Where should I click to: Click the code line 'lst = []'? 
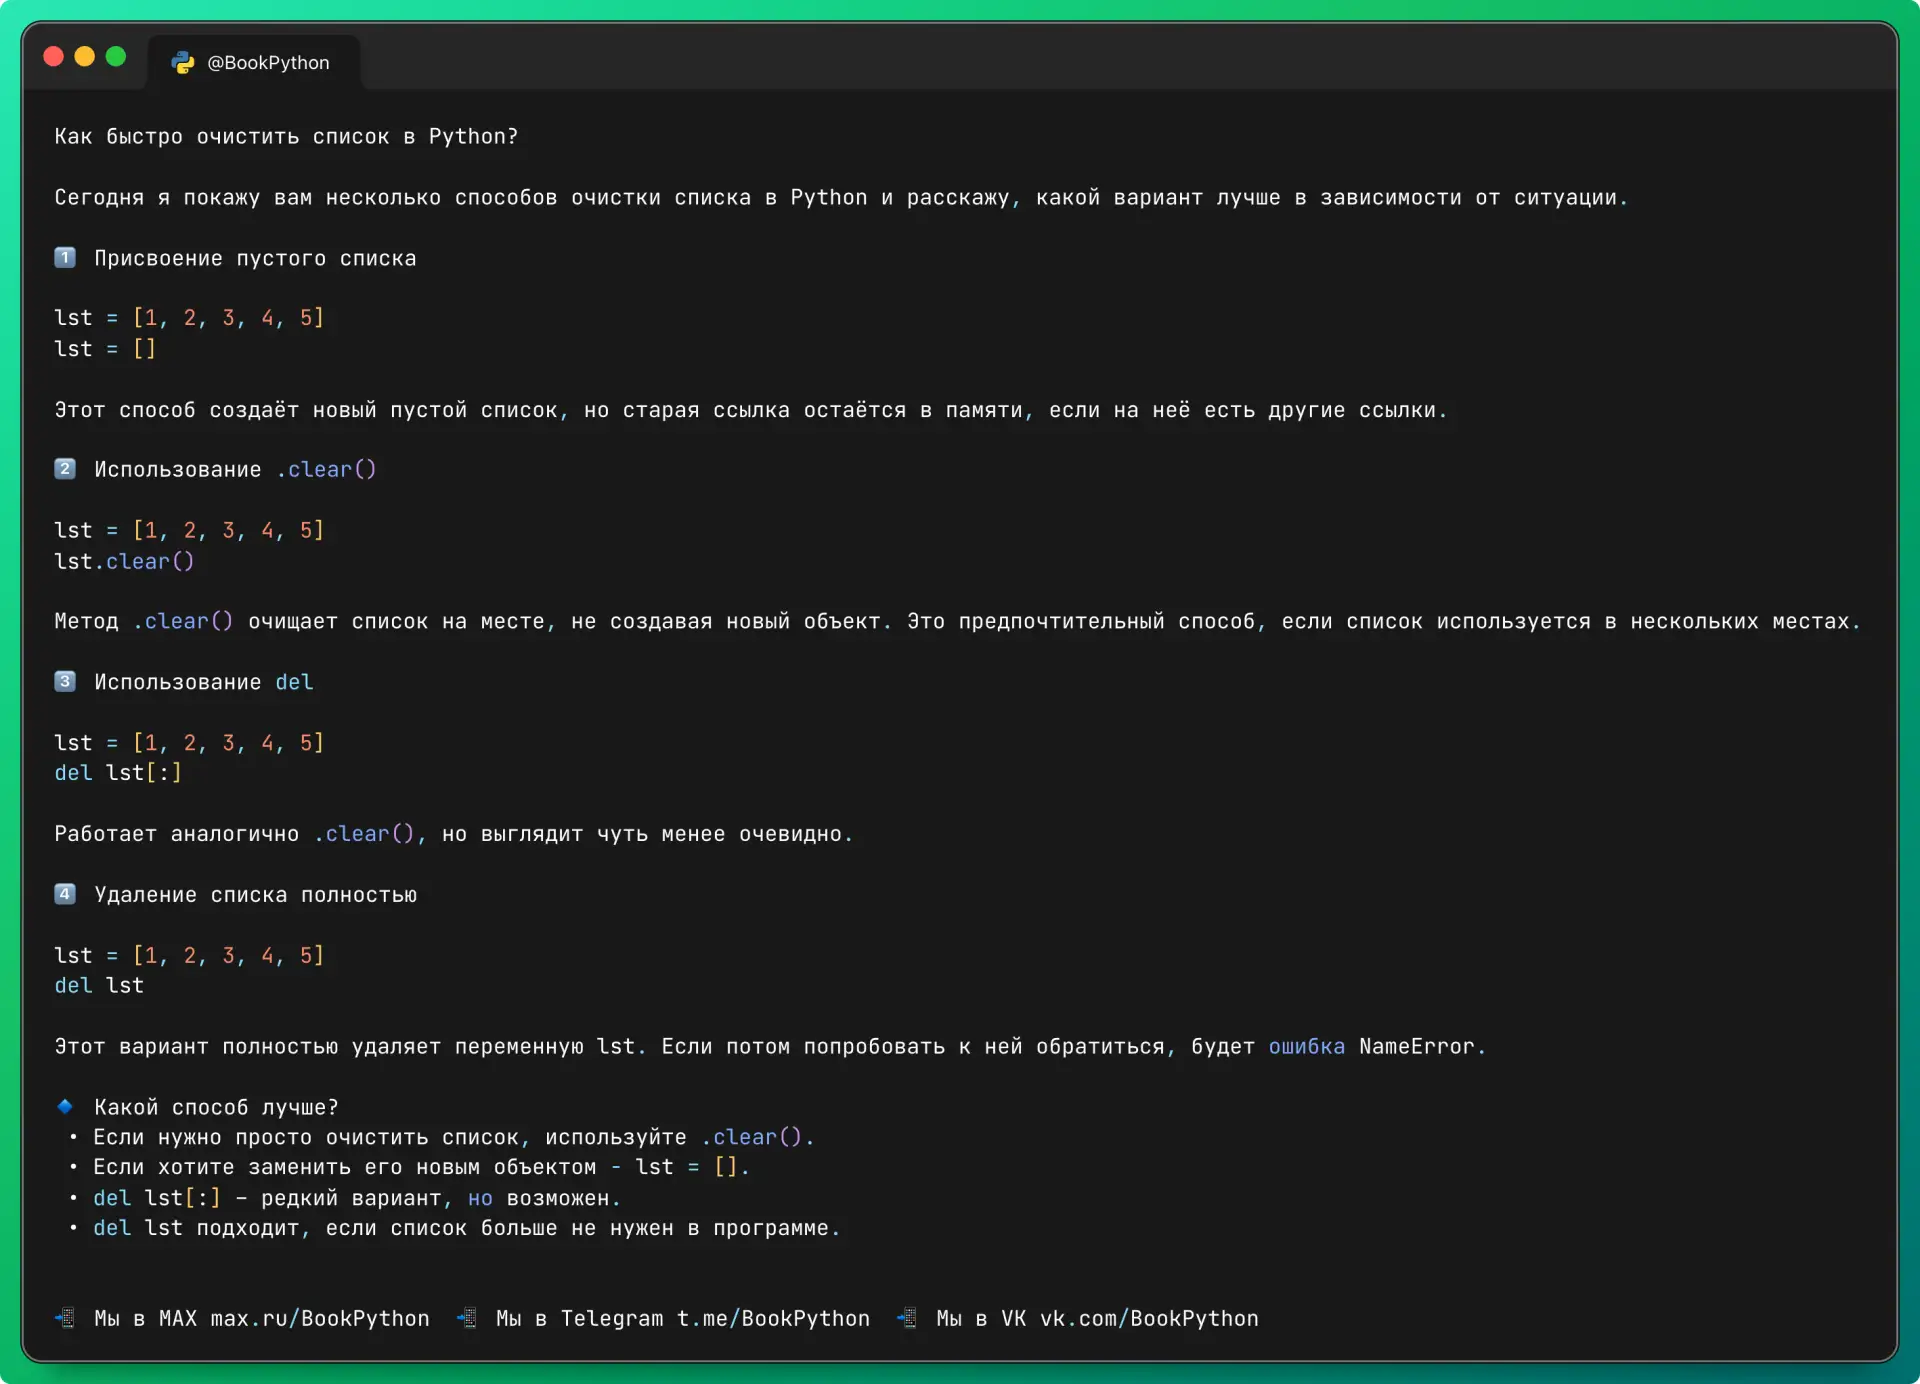(105, 349)
